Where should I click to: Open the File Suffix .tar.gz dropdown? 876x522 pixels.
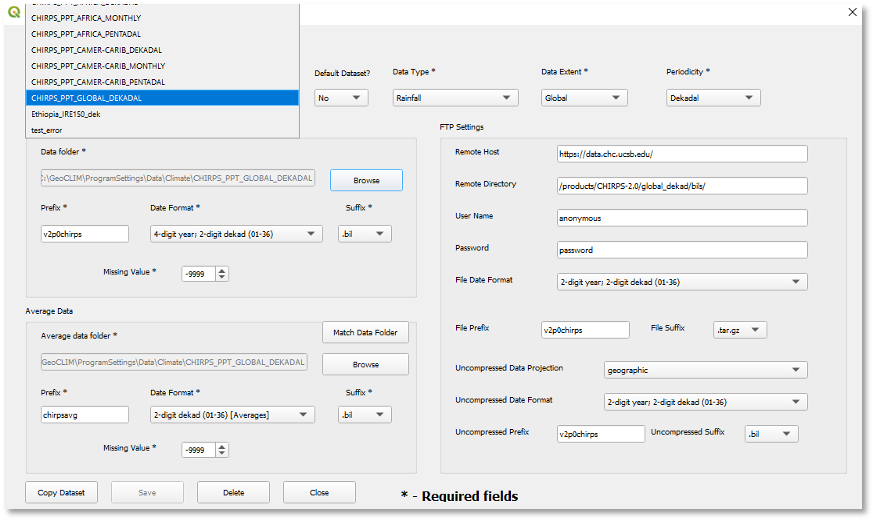tap(741, 329)
